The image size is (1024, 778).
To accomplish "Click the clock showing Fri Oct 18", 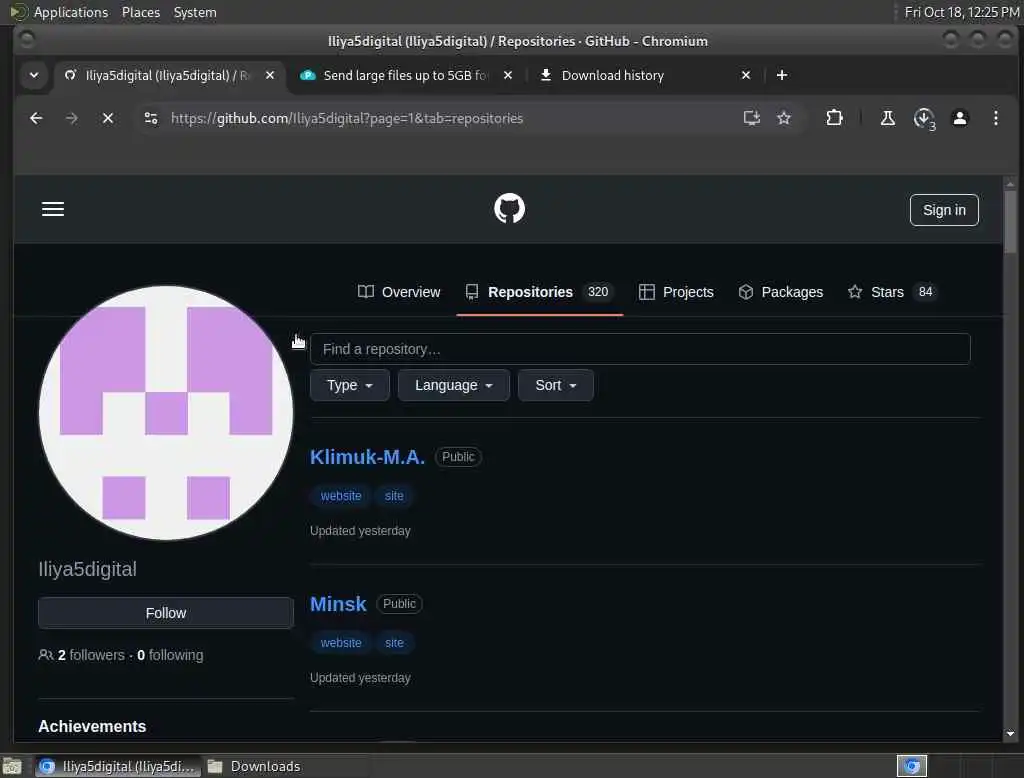I will pyautogui.click(x=961, y=12).
